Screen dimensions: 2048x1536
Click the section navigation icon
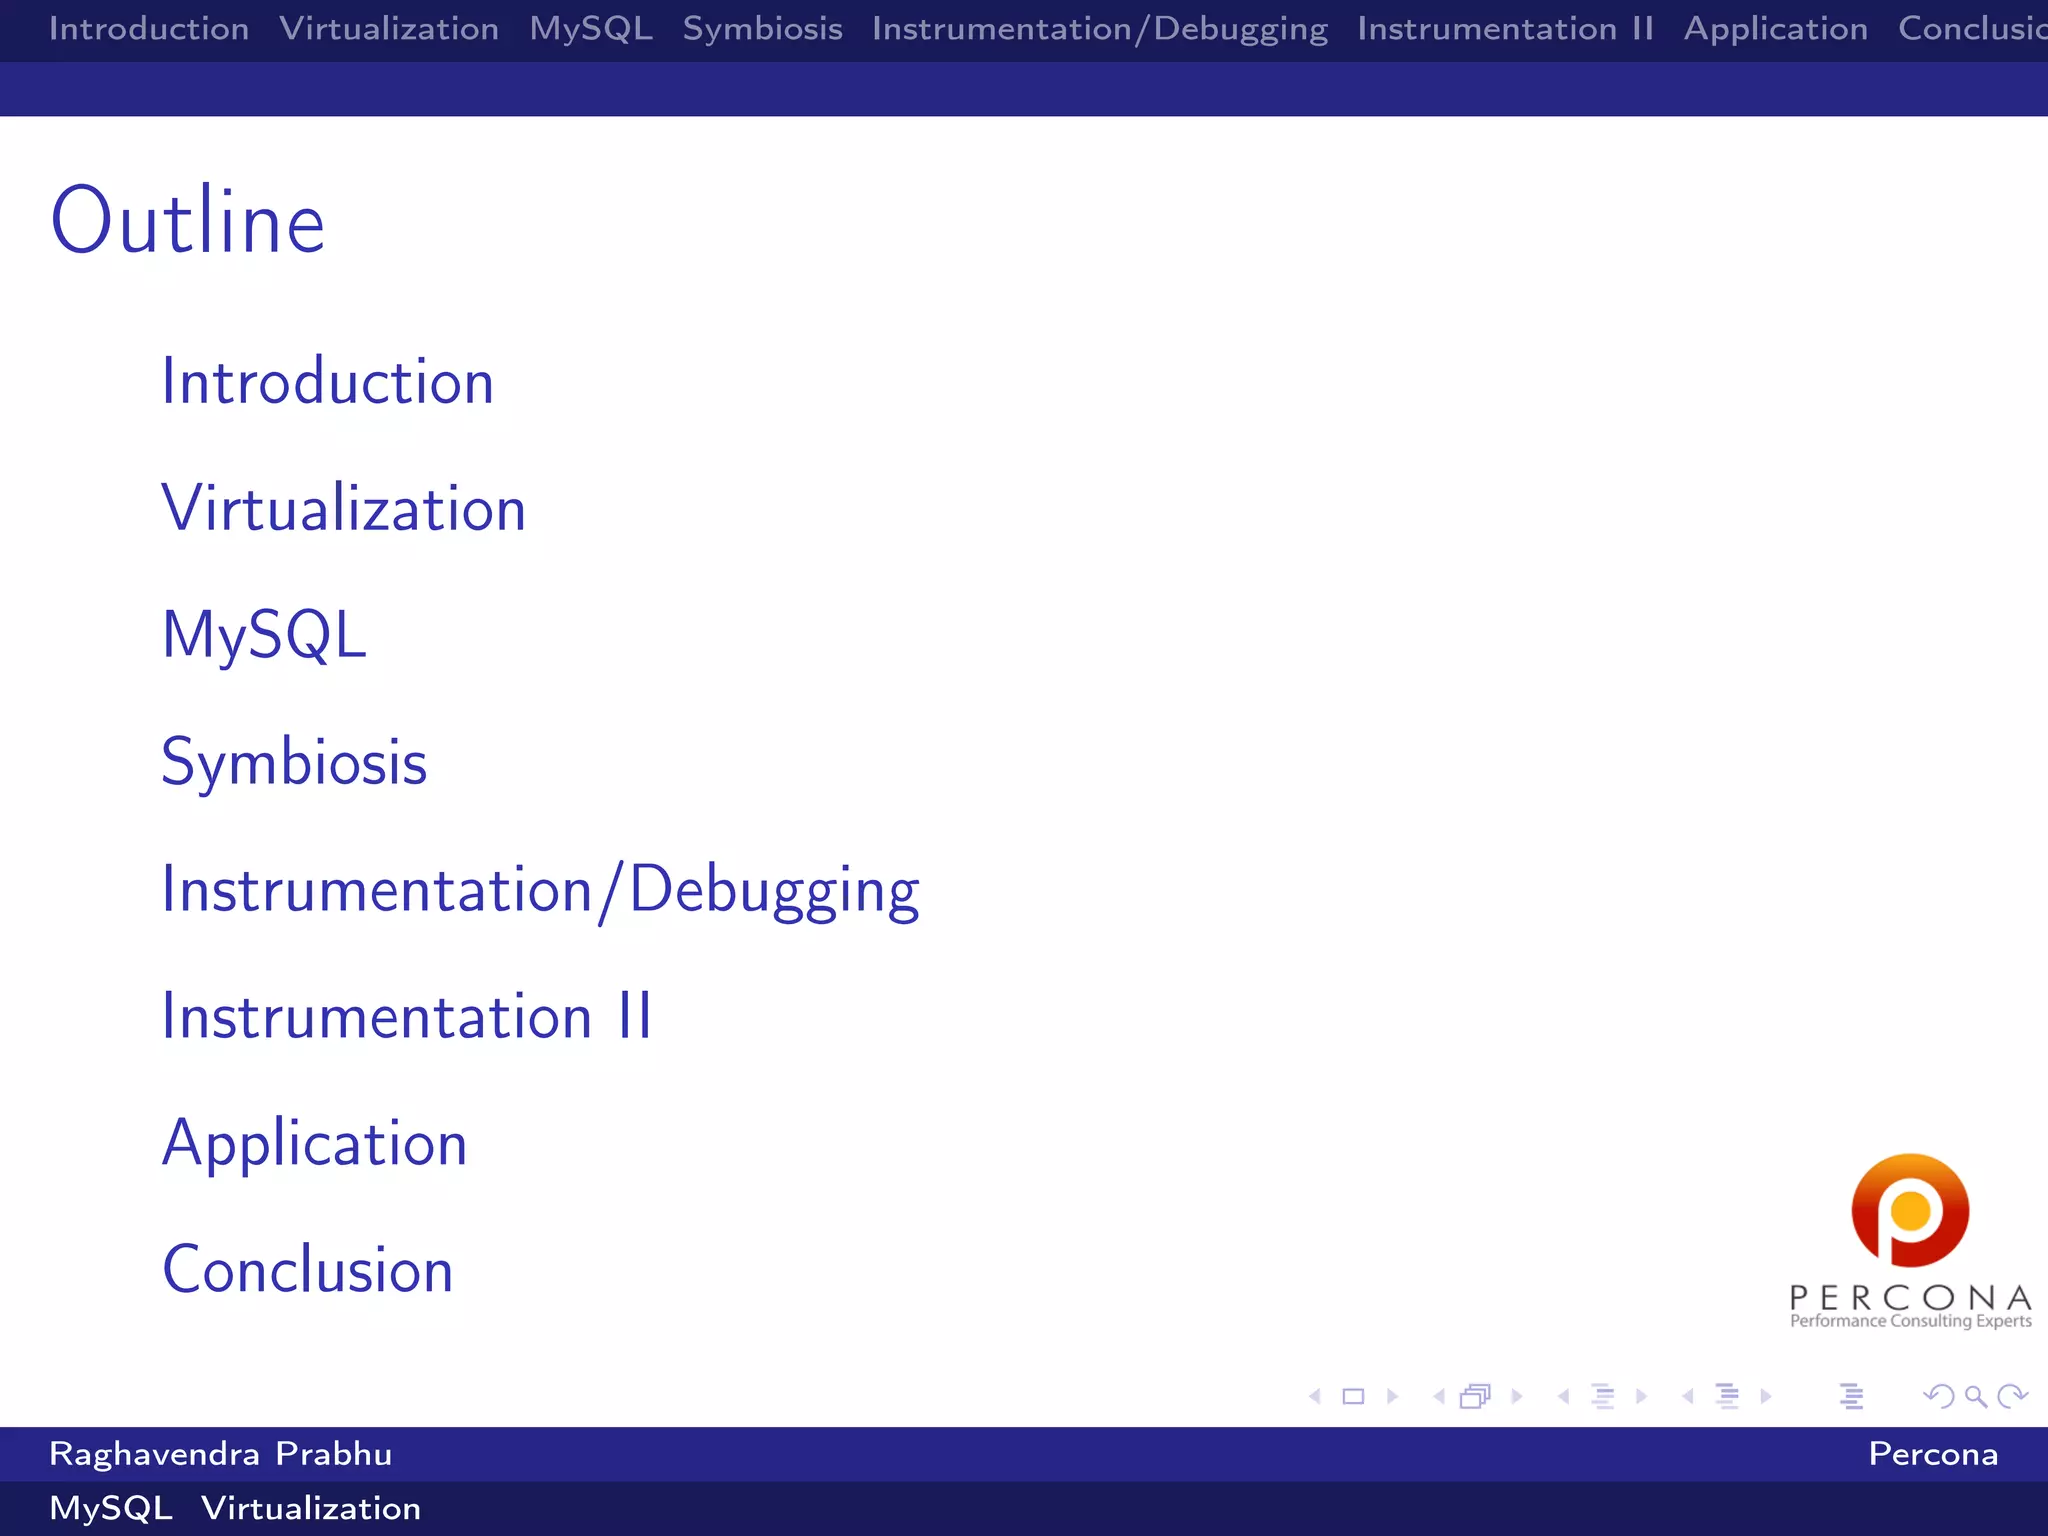tap(1727, 1396)
